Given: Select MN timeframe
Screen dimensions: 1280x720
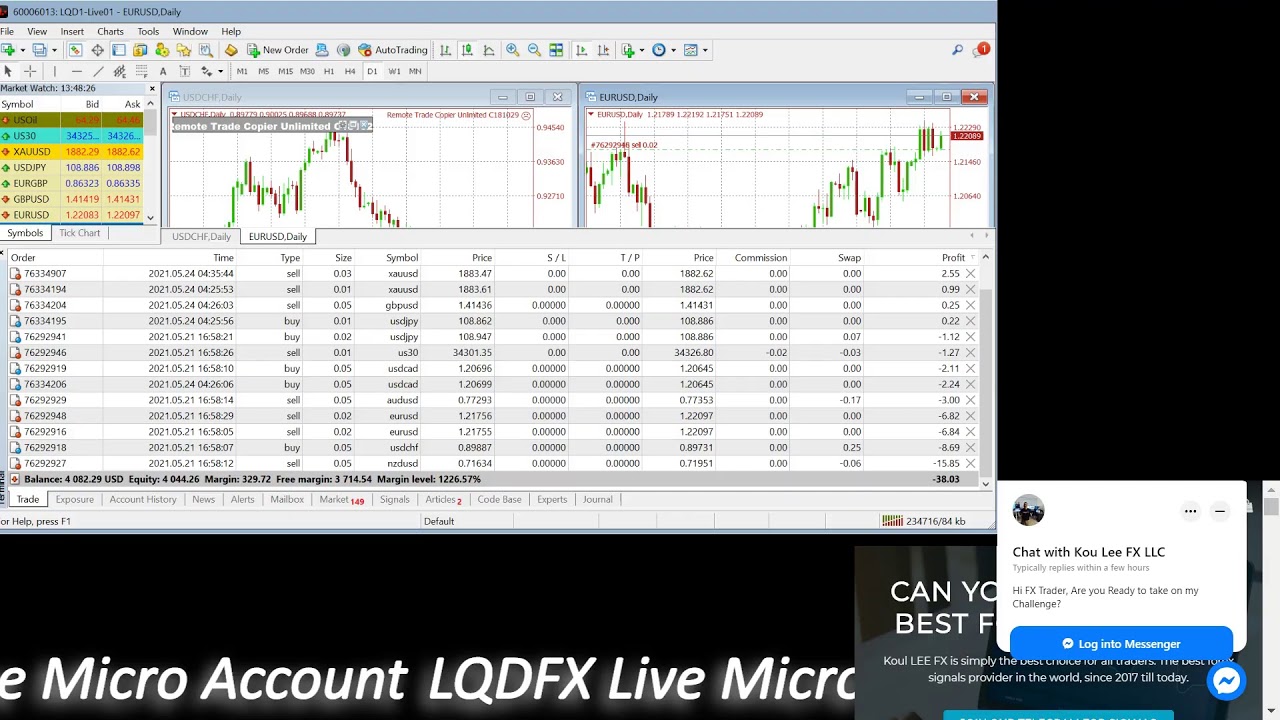Looking at the screenshot, I should coord(415,71).
